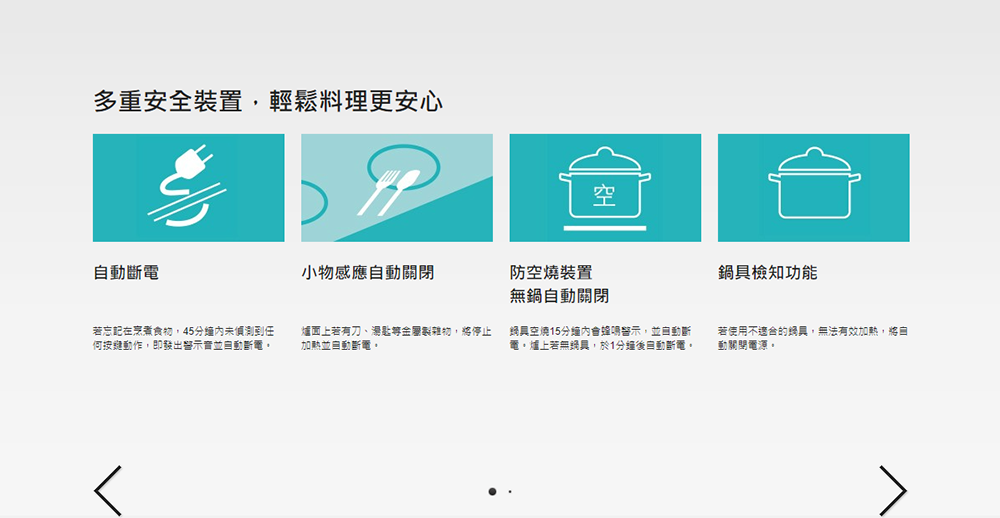Click the 自動斷電 heading
The image size is (1000, 518).
126,272
